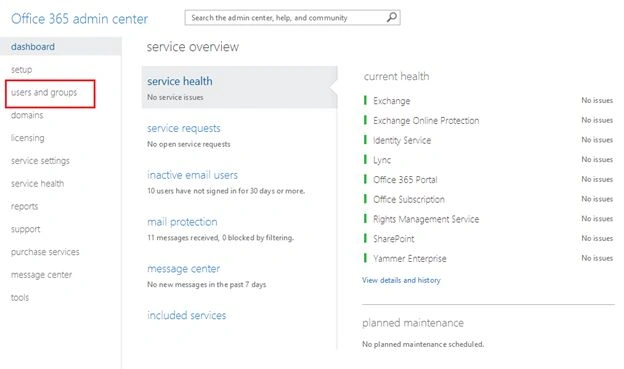
Task: Click the No service issues text
Action: click(175, 97)
